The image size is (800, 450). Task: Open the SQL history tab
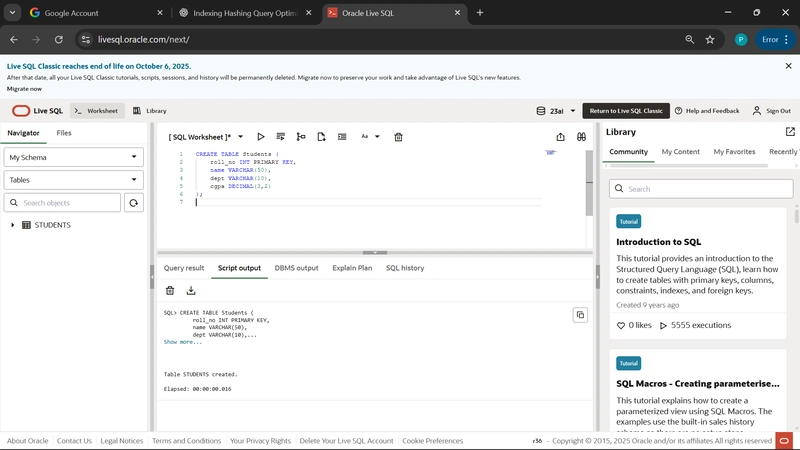405,268
